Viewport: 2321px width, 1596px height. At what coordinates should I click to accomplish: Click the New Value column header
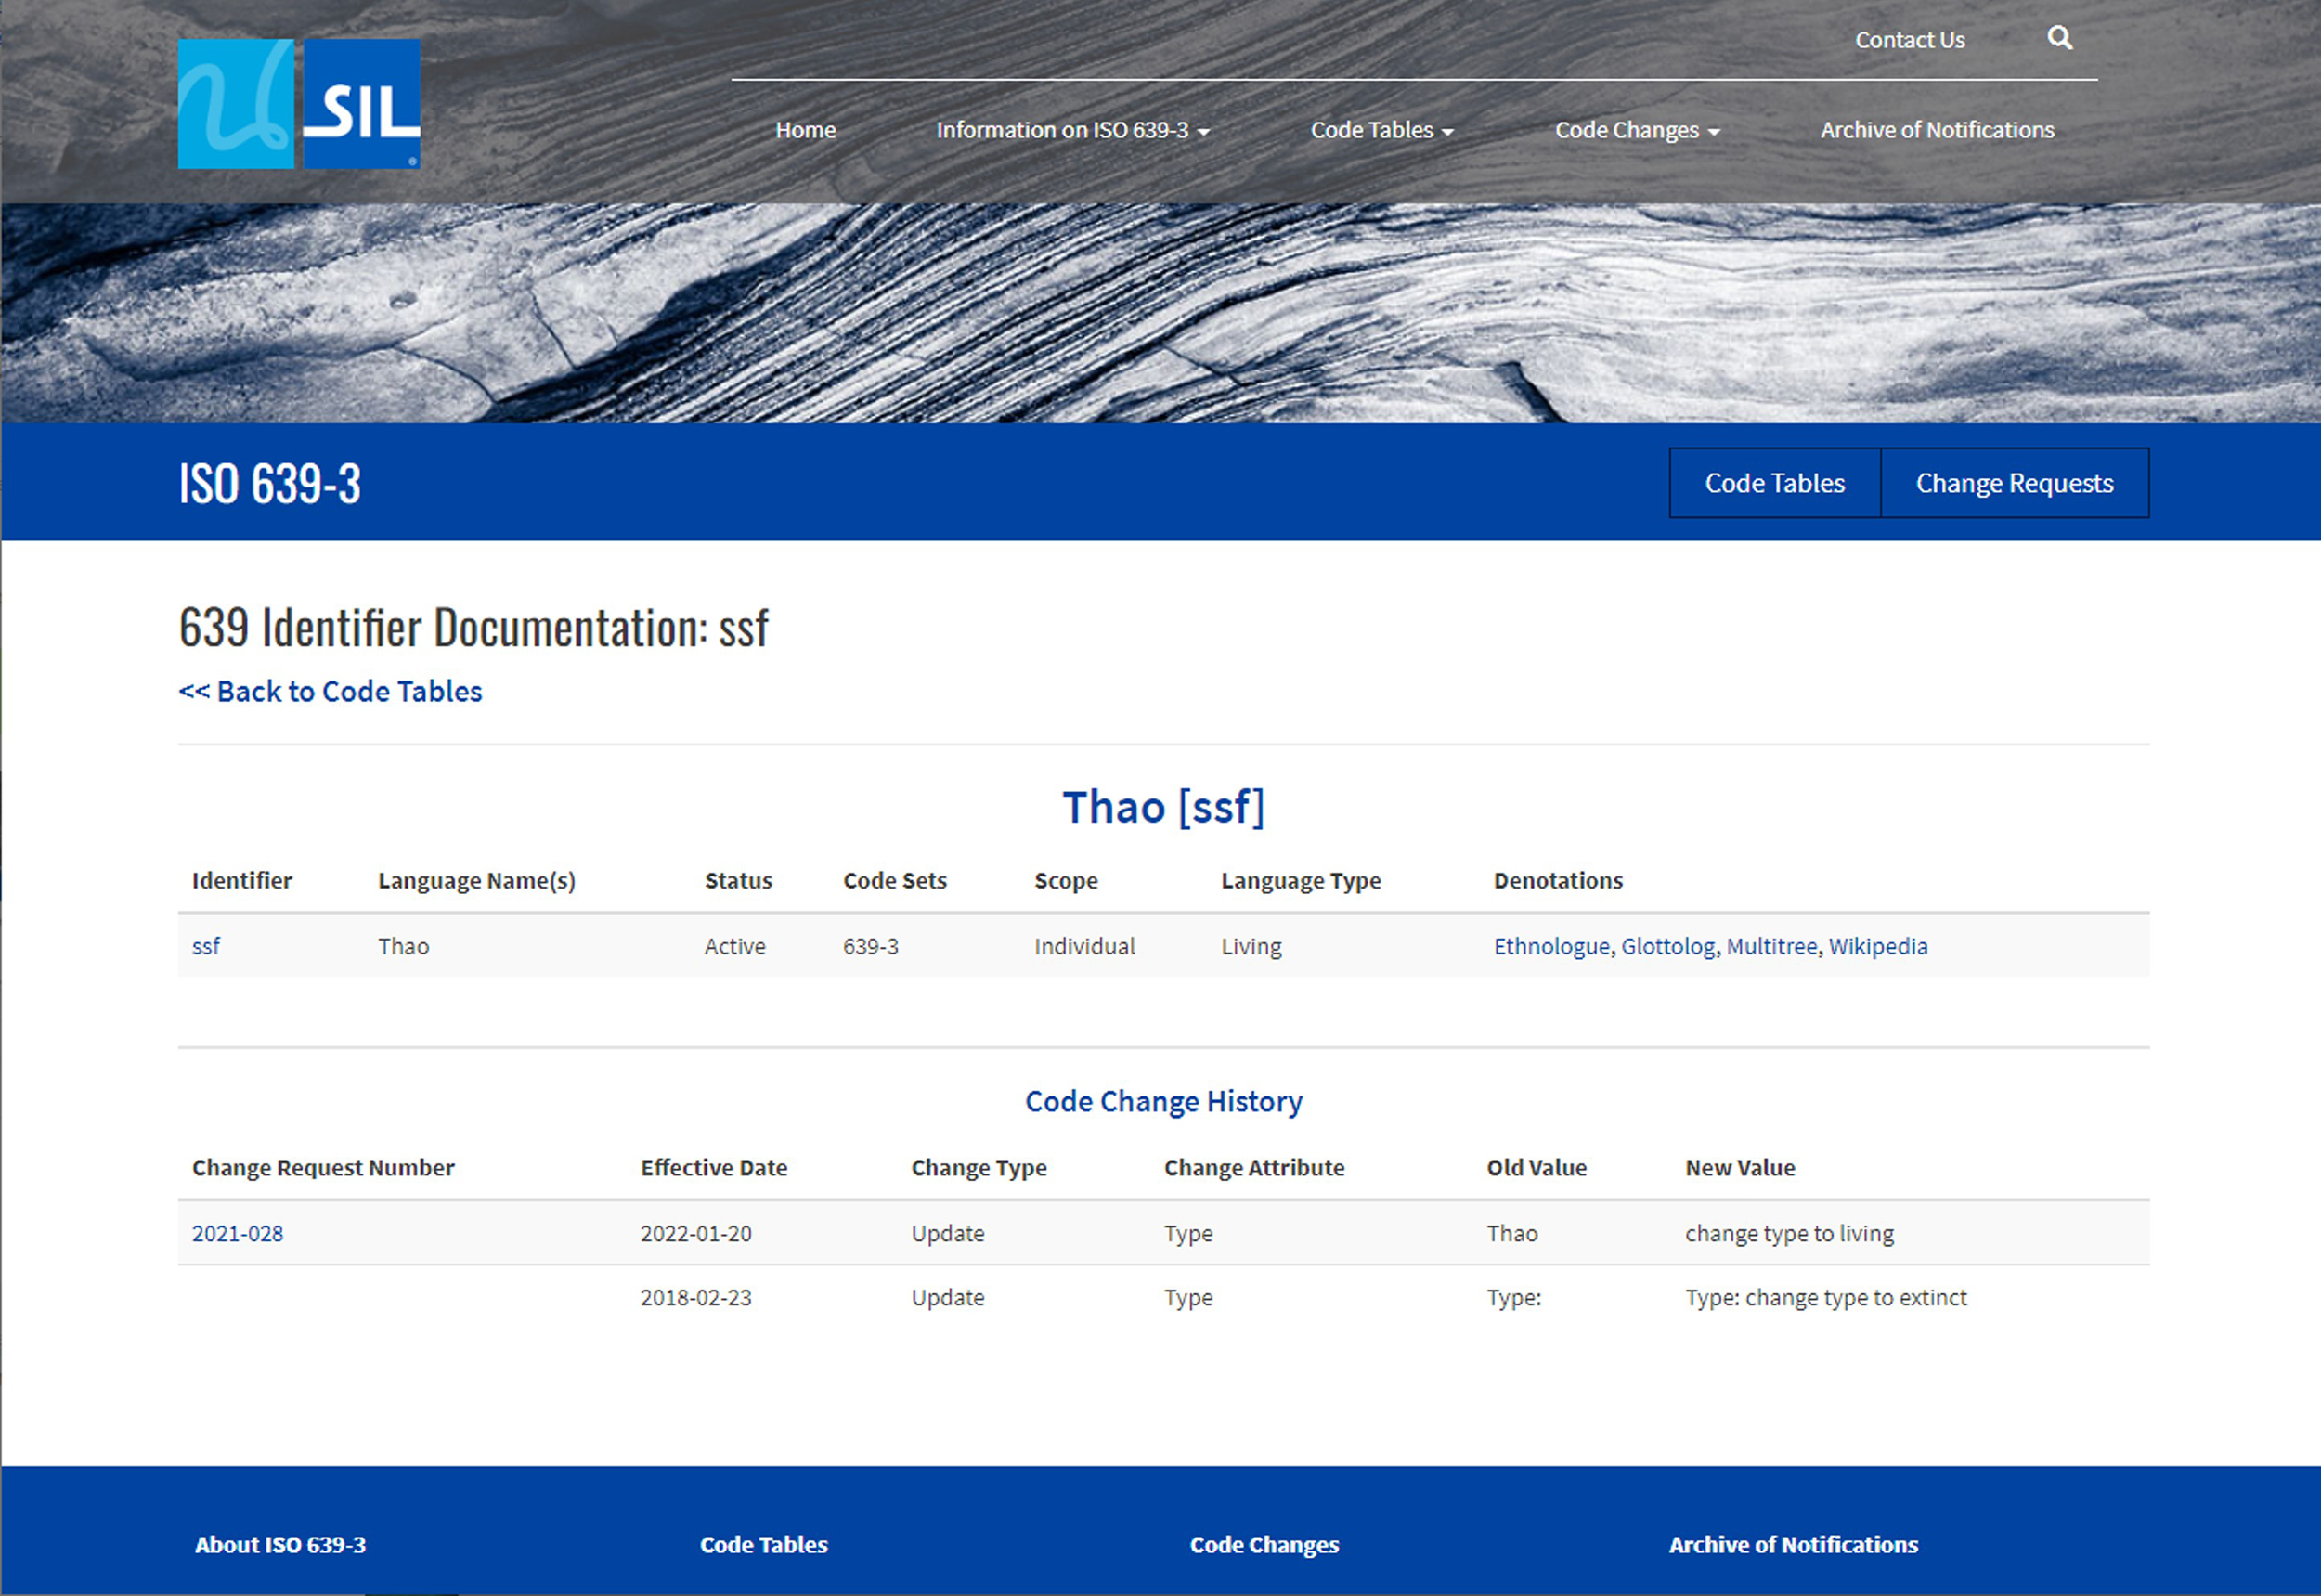pos(1740,1168)
